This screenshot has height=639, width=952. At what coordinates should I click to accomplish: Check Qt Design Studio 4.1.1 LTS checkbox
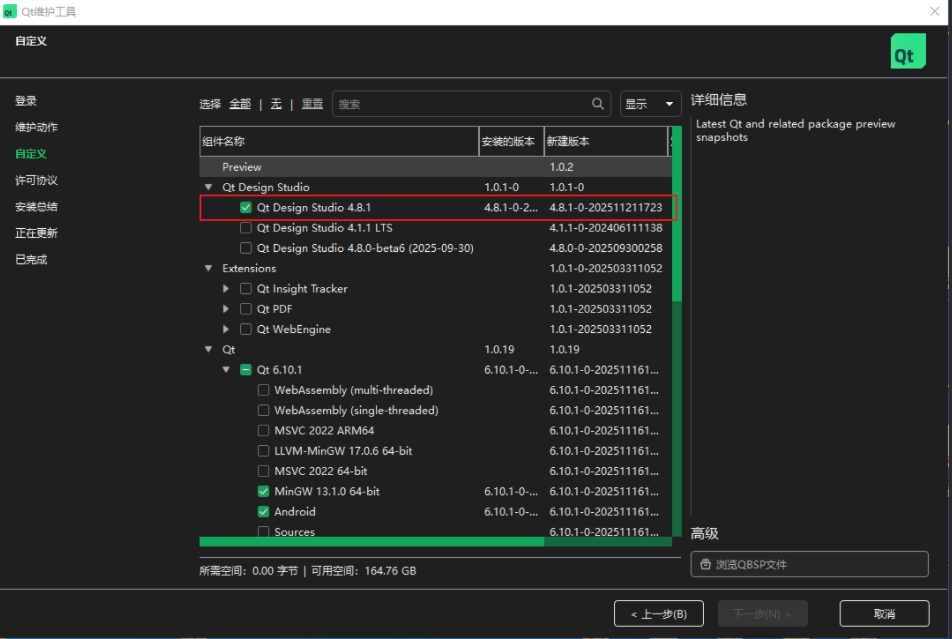click(245, 228)
